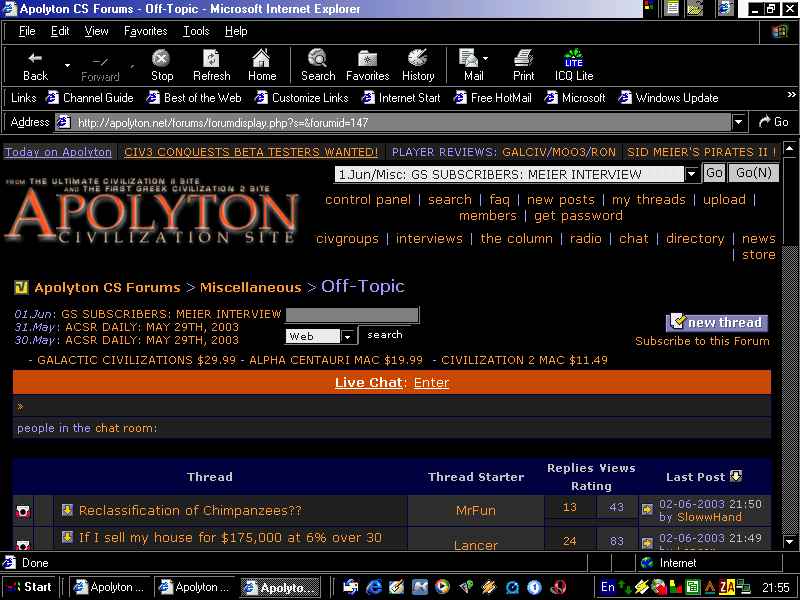Stop page loading with Stop icon
The width and height of the screenshot is (800, 600).
point(161,59)
